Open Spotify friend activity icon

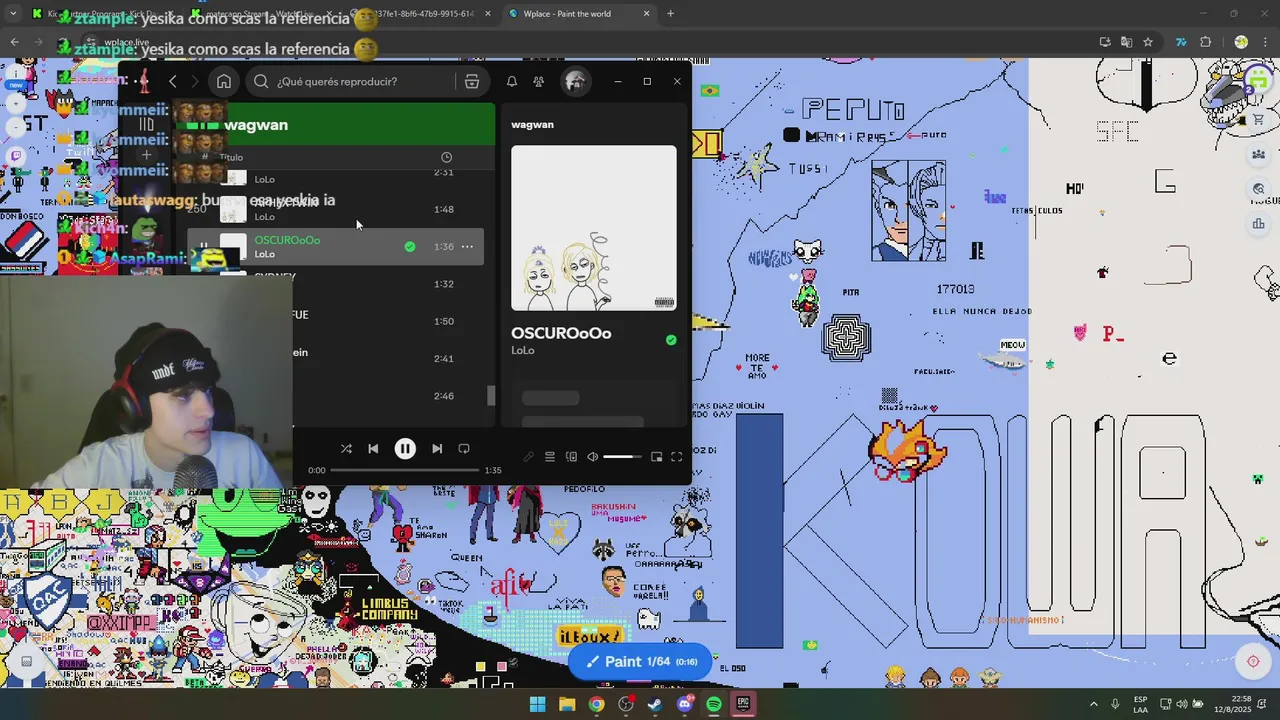coord(538,82)
